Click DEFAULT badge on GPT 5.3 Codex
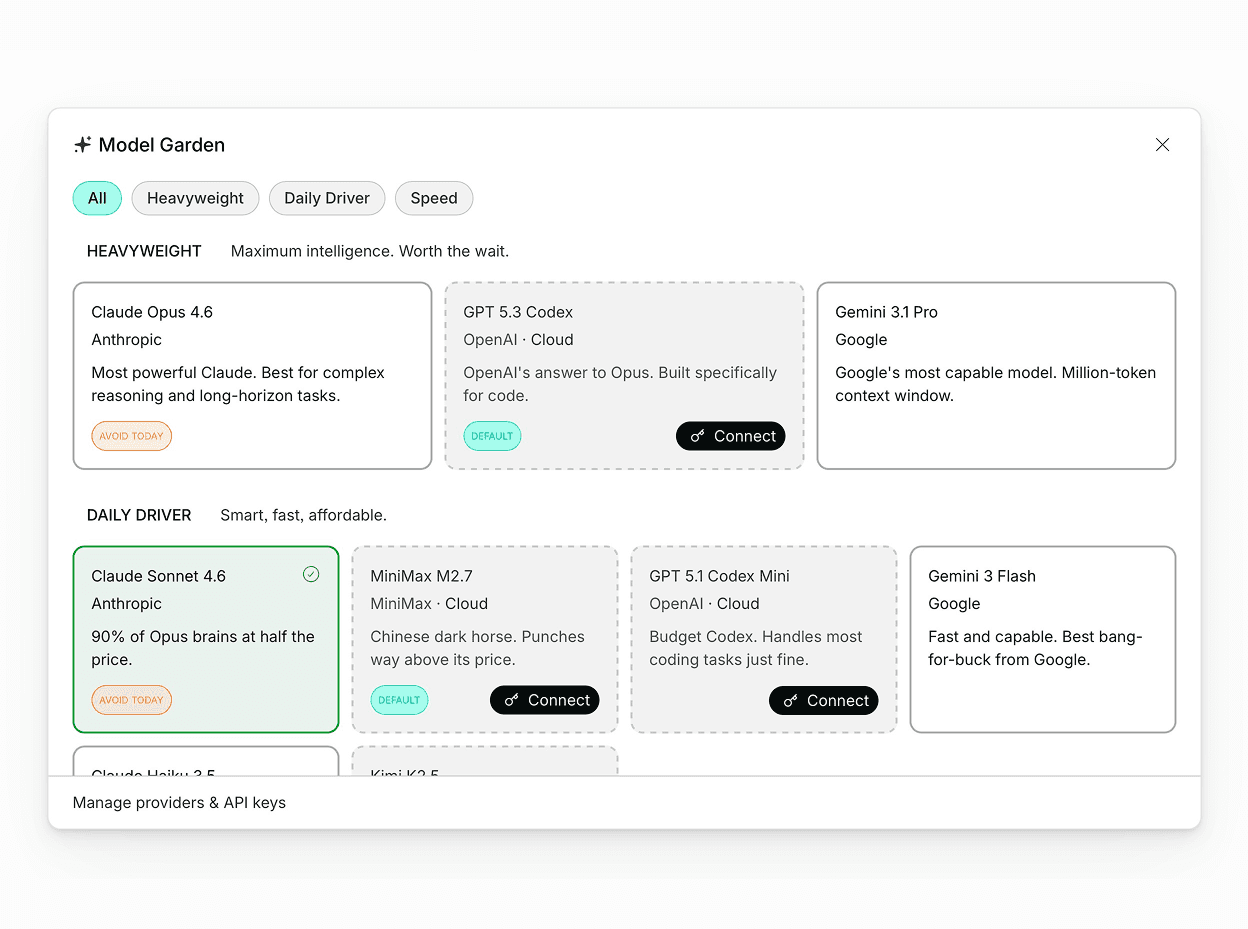The image size is (1248, 929). click(x=492, y=436)
